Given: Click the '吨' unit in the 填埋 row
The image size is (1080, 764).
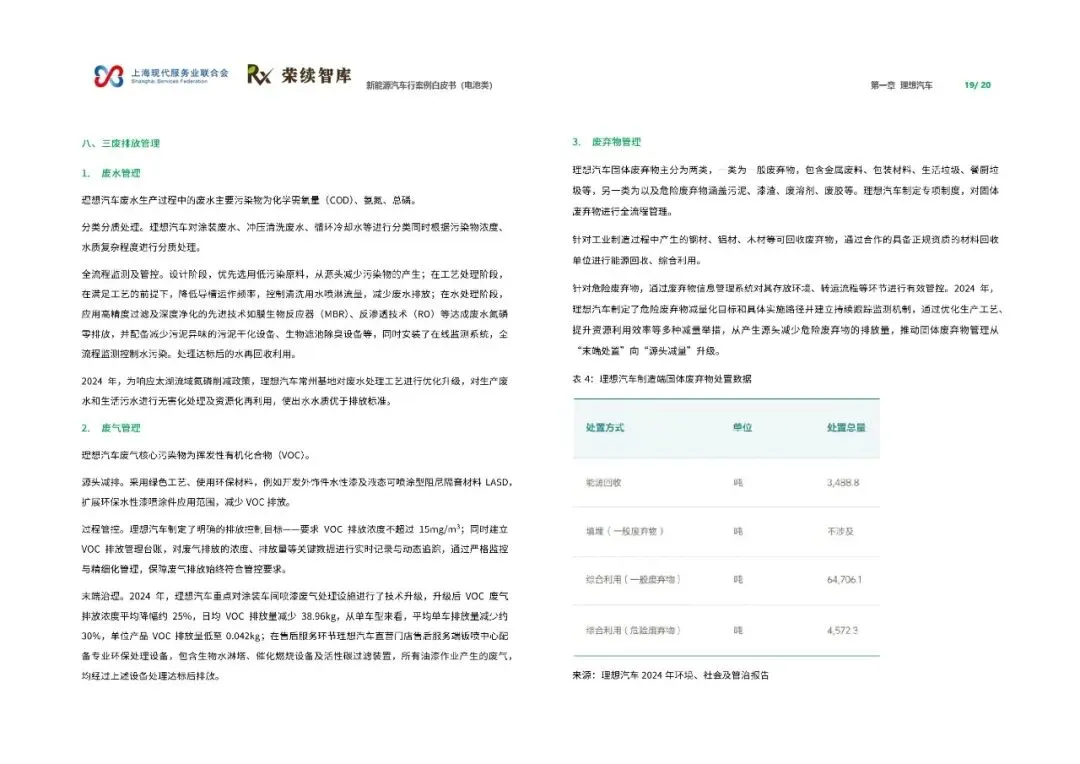Looking at the screenshot, I should 738,531.
